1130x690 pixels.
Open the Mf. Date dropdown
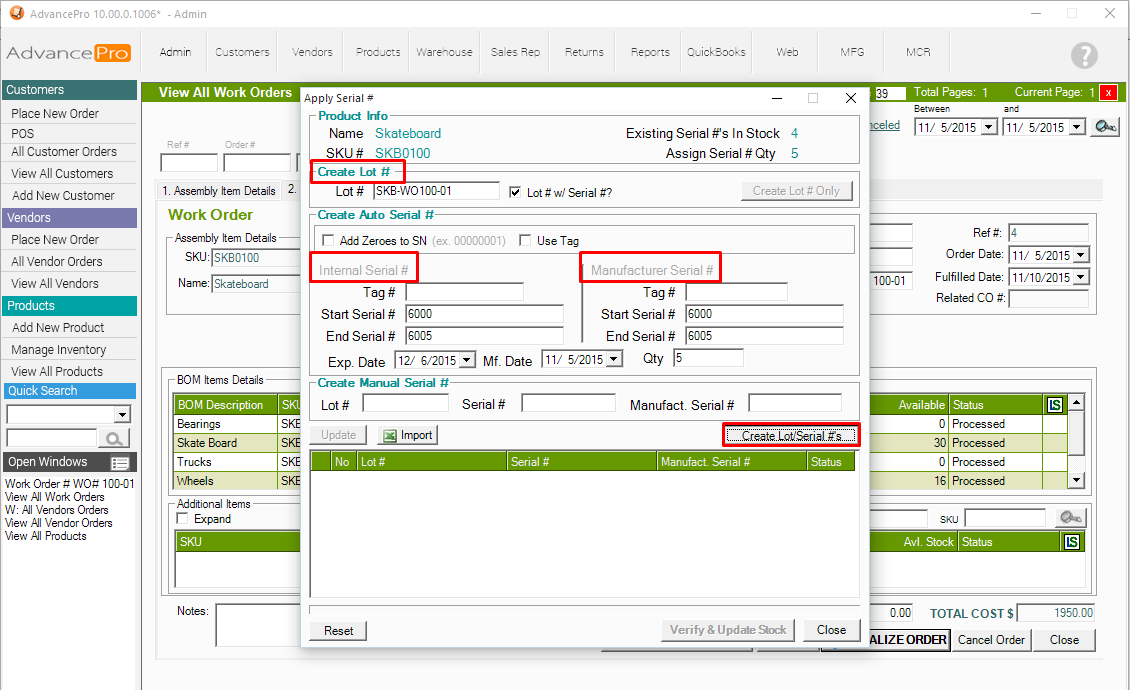[x=613, y=360]
